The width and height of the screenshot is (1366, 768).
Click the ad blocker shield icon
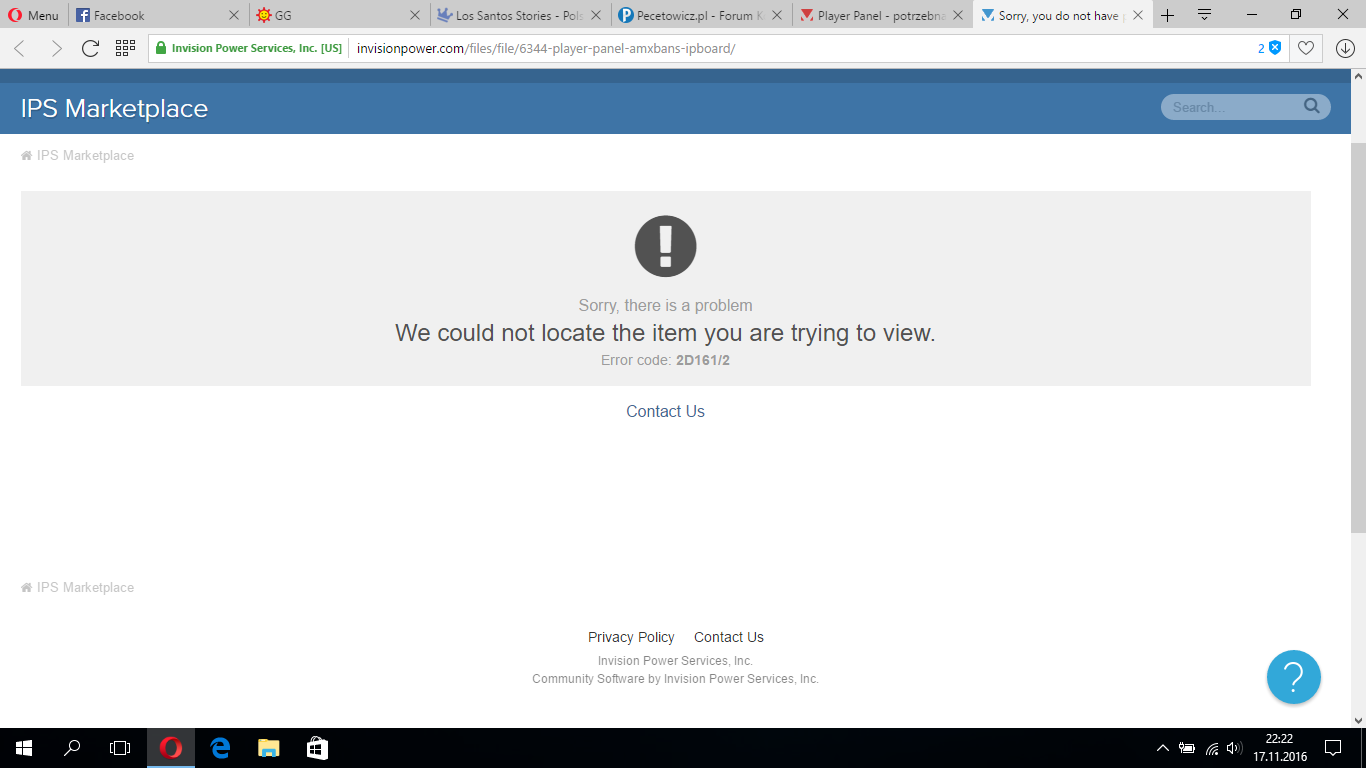coord(1275,48)
